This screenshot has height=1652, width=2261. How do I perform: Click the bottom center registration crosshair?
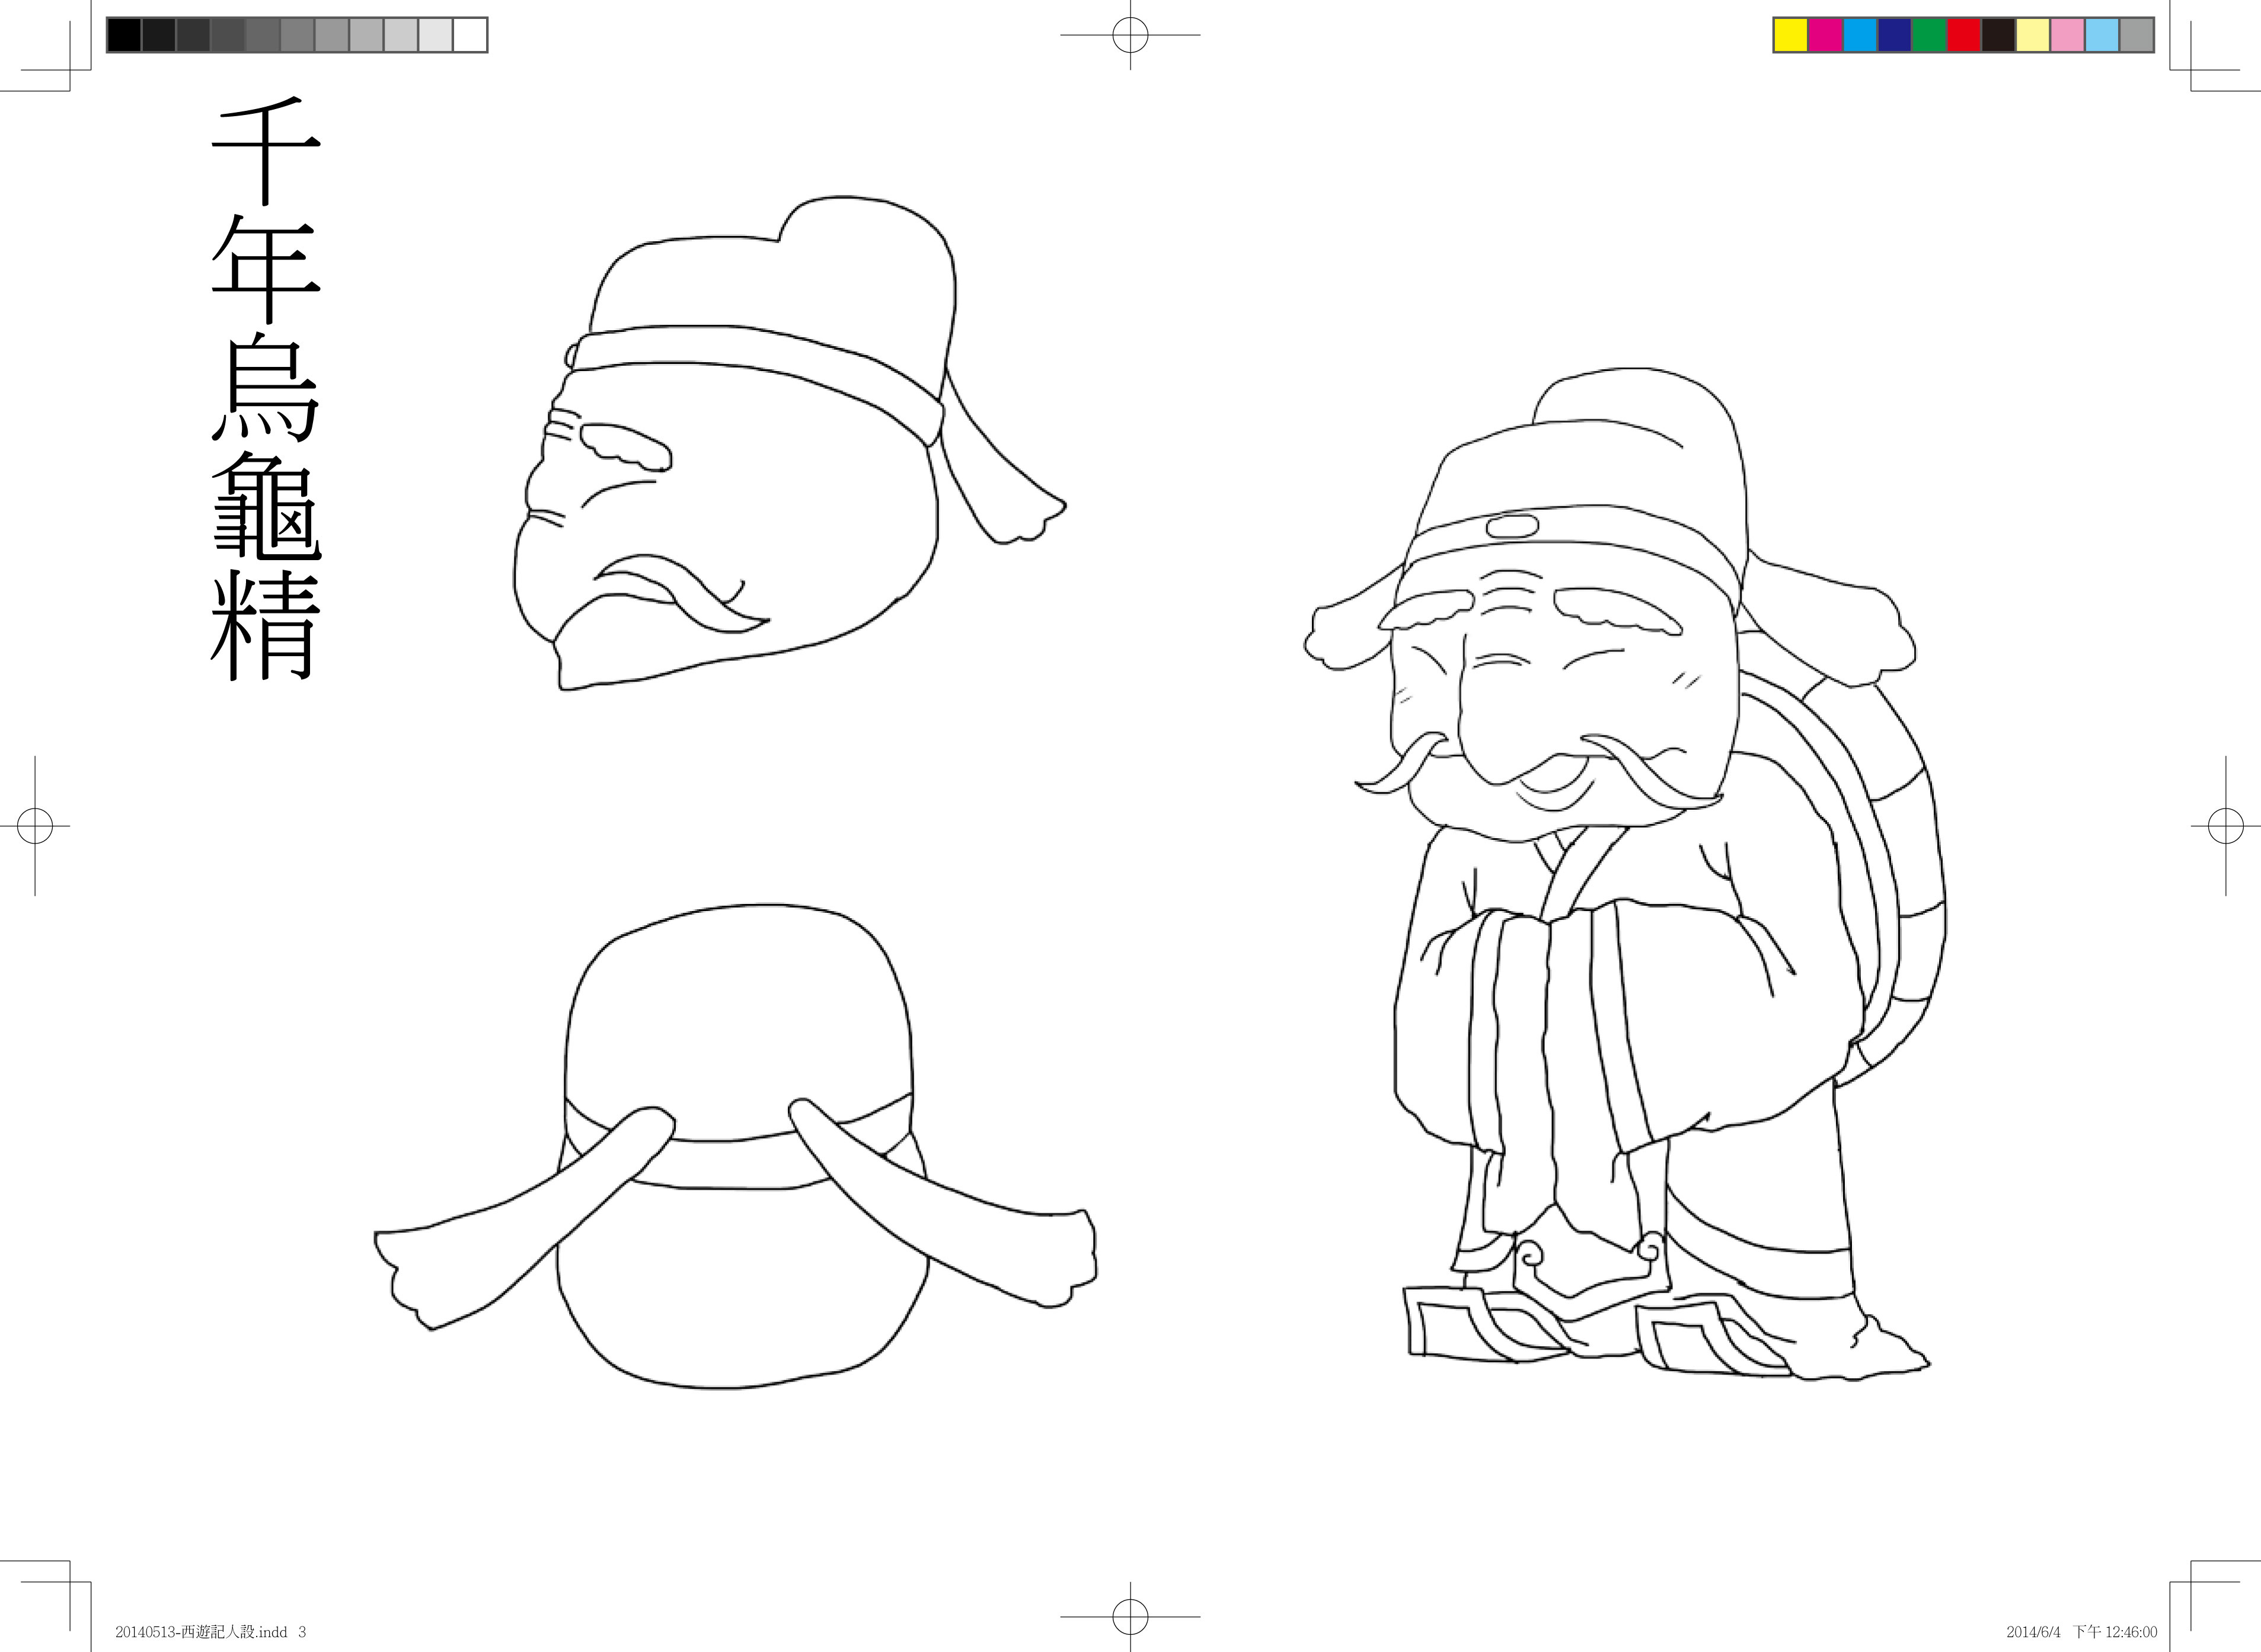(x=1130, y=1616)
